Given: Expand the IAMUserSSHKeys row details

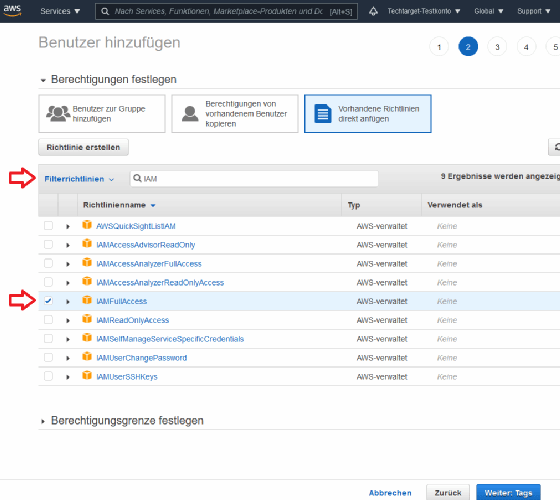Looking at the screenshot, I should (68, 377).
